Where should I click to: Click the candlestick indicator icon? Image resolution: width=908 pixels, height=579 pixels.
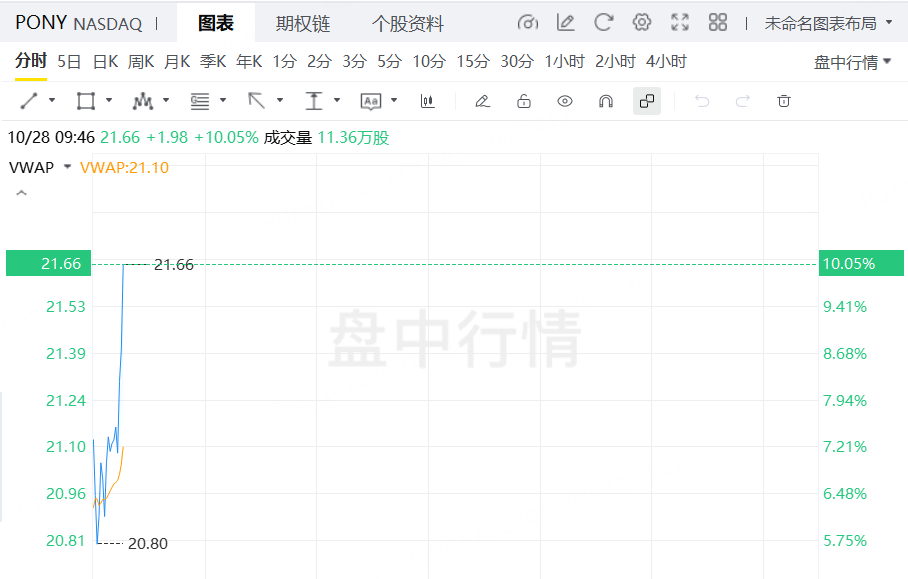(x=427, y=101)
